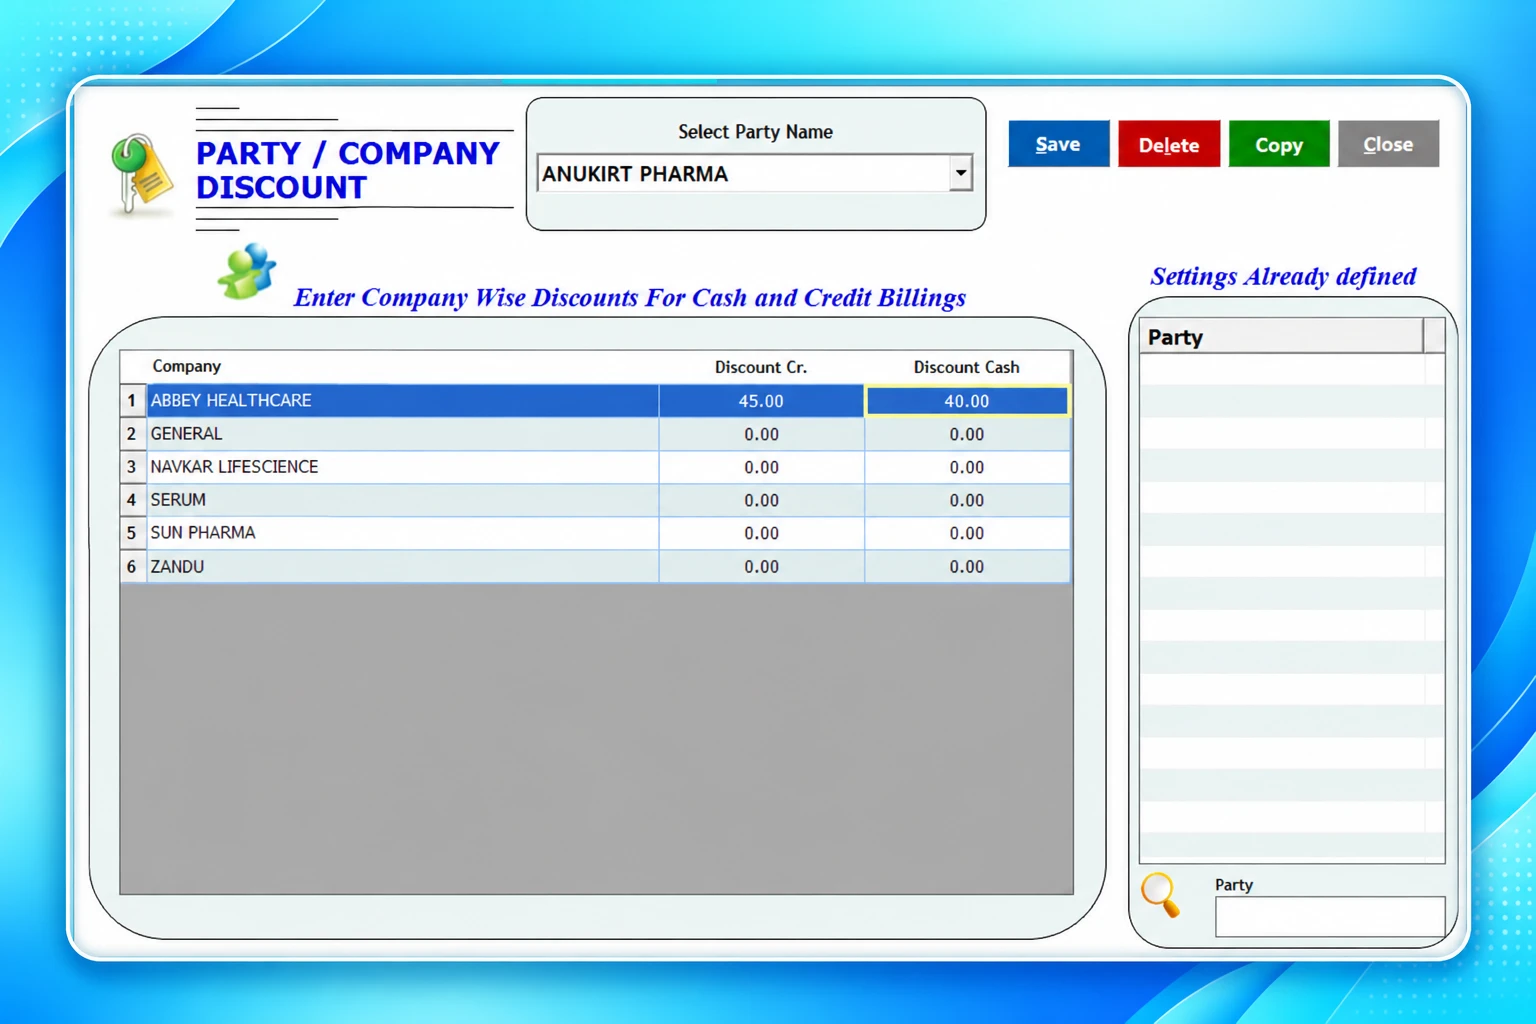
Task: Click row number 4 header
Action: (x=132, y=500)
